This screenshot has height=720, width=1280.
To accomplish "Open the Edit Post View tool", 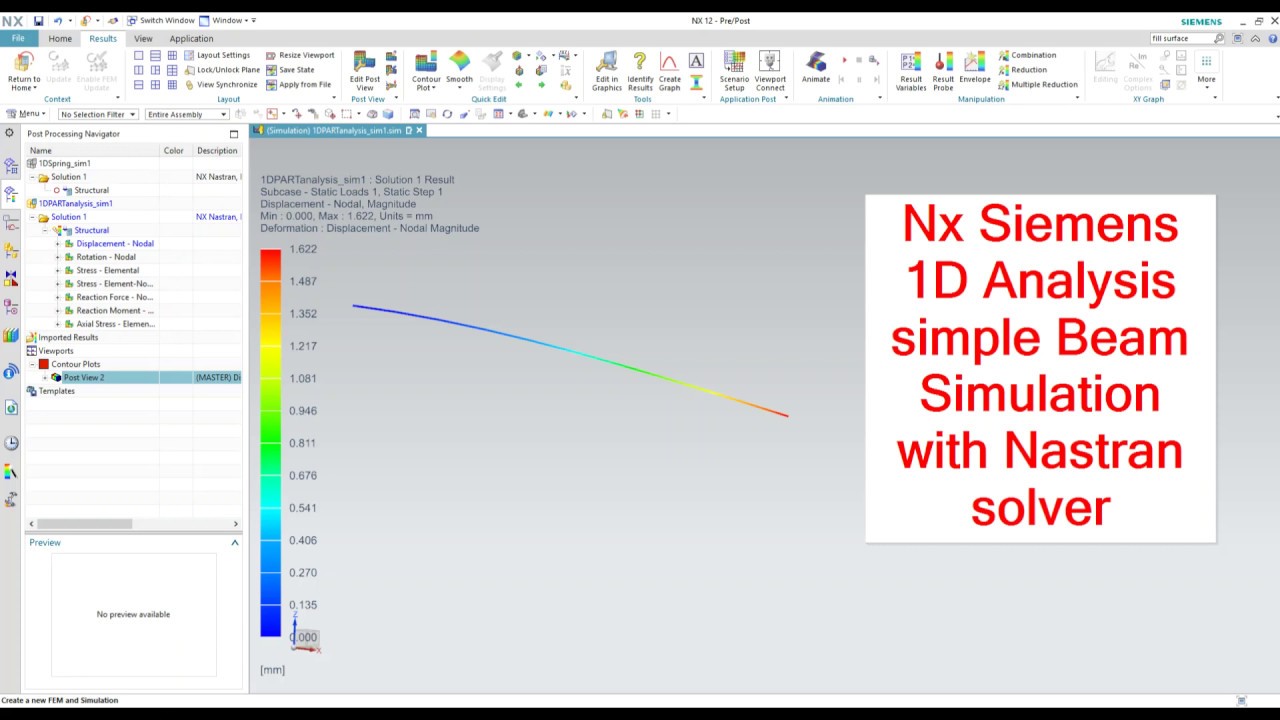I will point(364,72).
